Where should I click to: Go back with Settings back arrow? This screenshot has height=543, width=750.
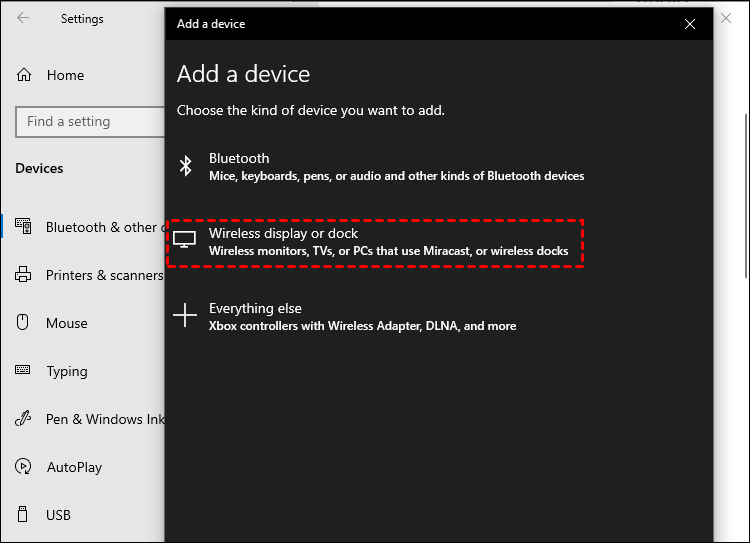pyautogui.click(x=23, y=18)
